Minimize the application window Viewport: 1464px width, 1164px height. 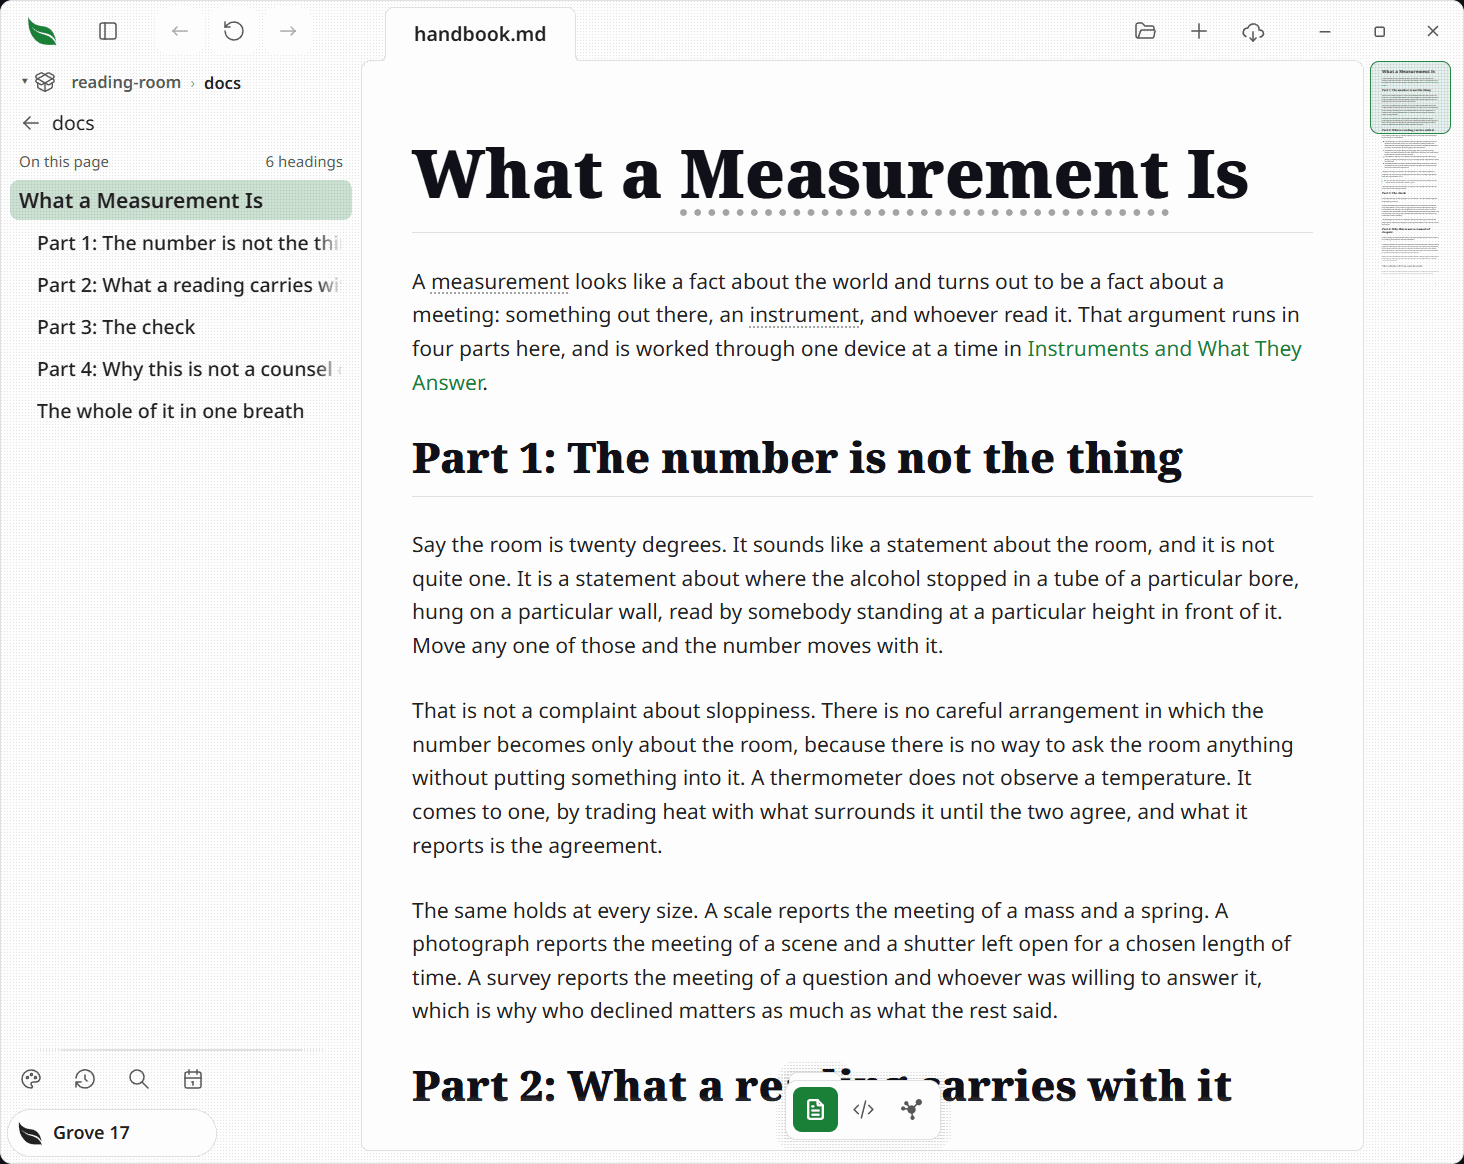click(1325, 32)
